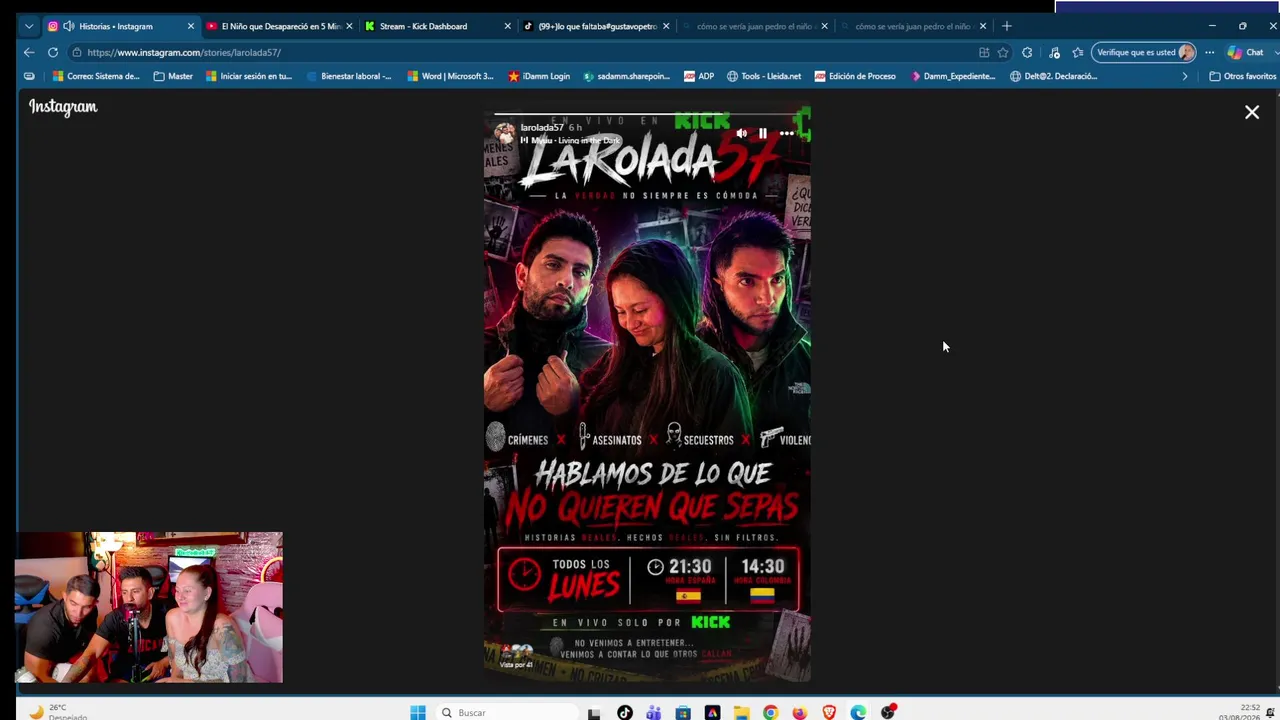
Task: Switch to the TikTok gustavopetro tab
Action: click(x=596, y=26)
